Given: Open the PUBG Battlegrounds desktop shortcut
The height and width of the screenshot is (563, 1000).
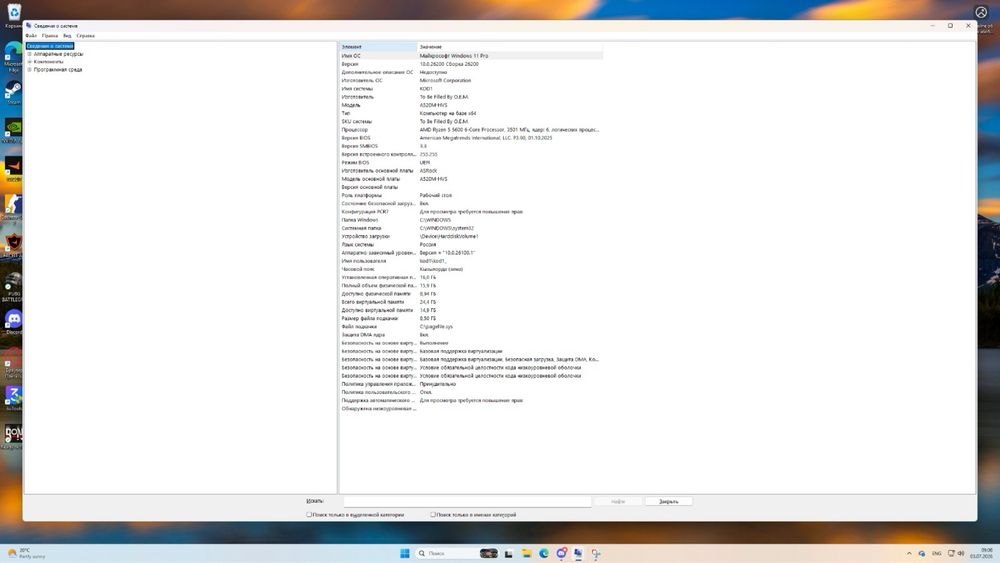Looking at the screenshot, I should click(x=13, y=286).
